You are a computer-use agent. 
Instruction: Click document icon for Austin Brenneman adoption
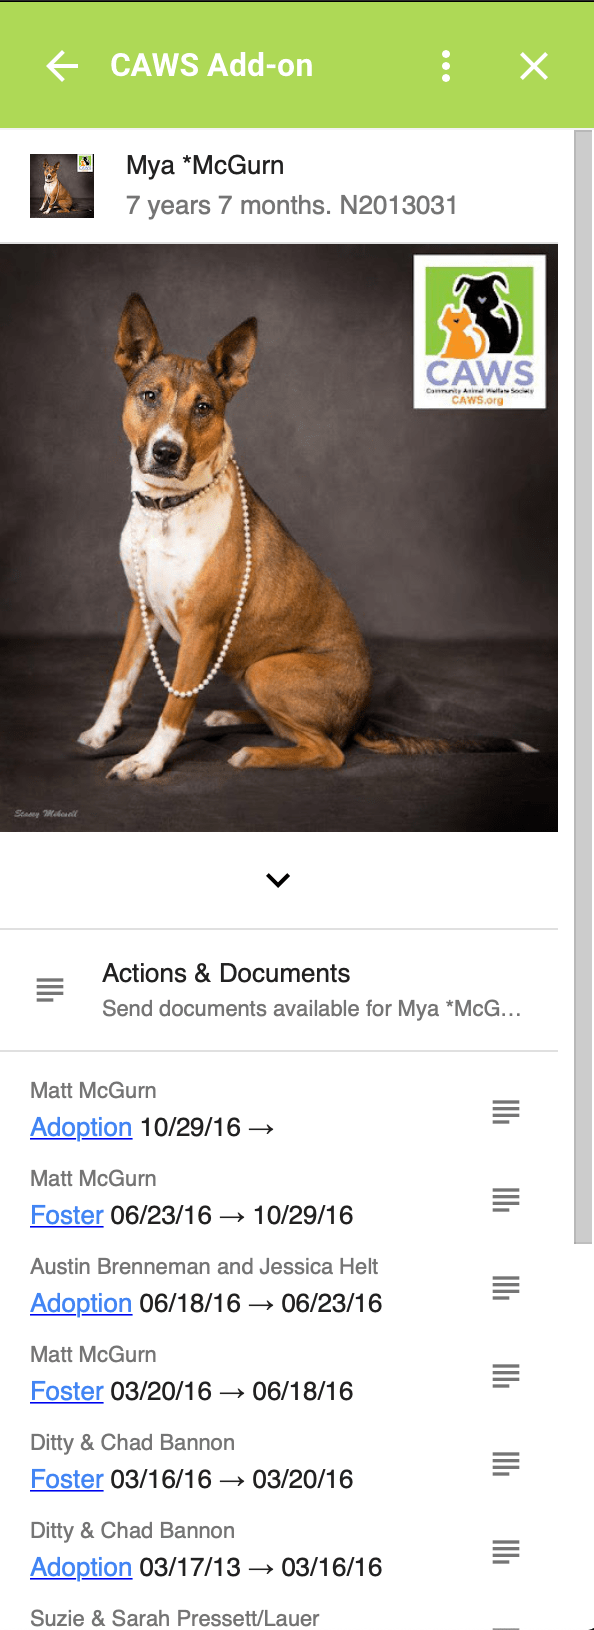[506, 1287]
